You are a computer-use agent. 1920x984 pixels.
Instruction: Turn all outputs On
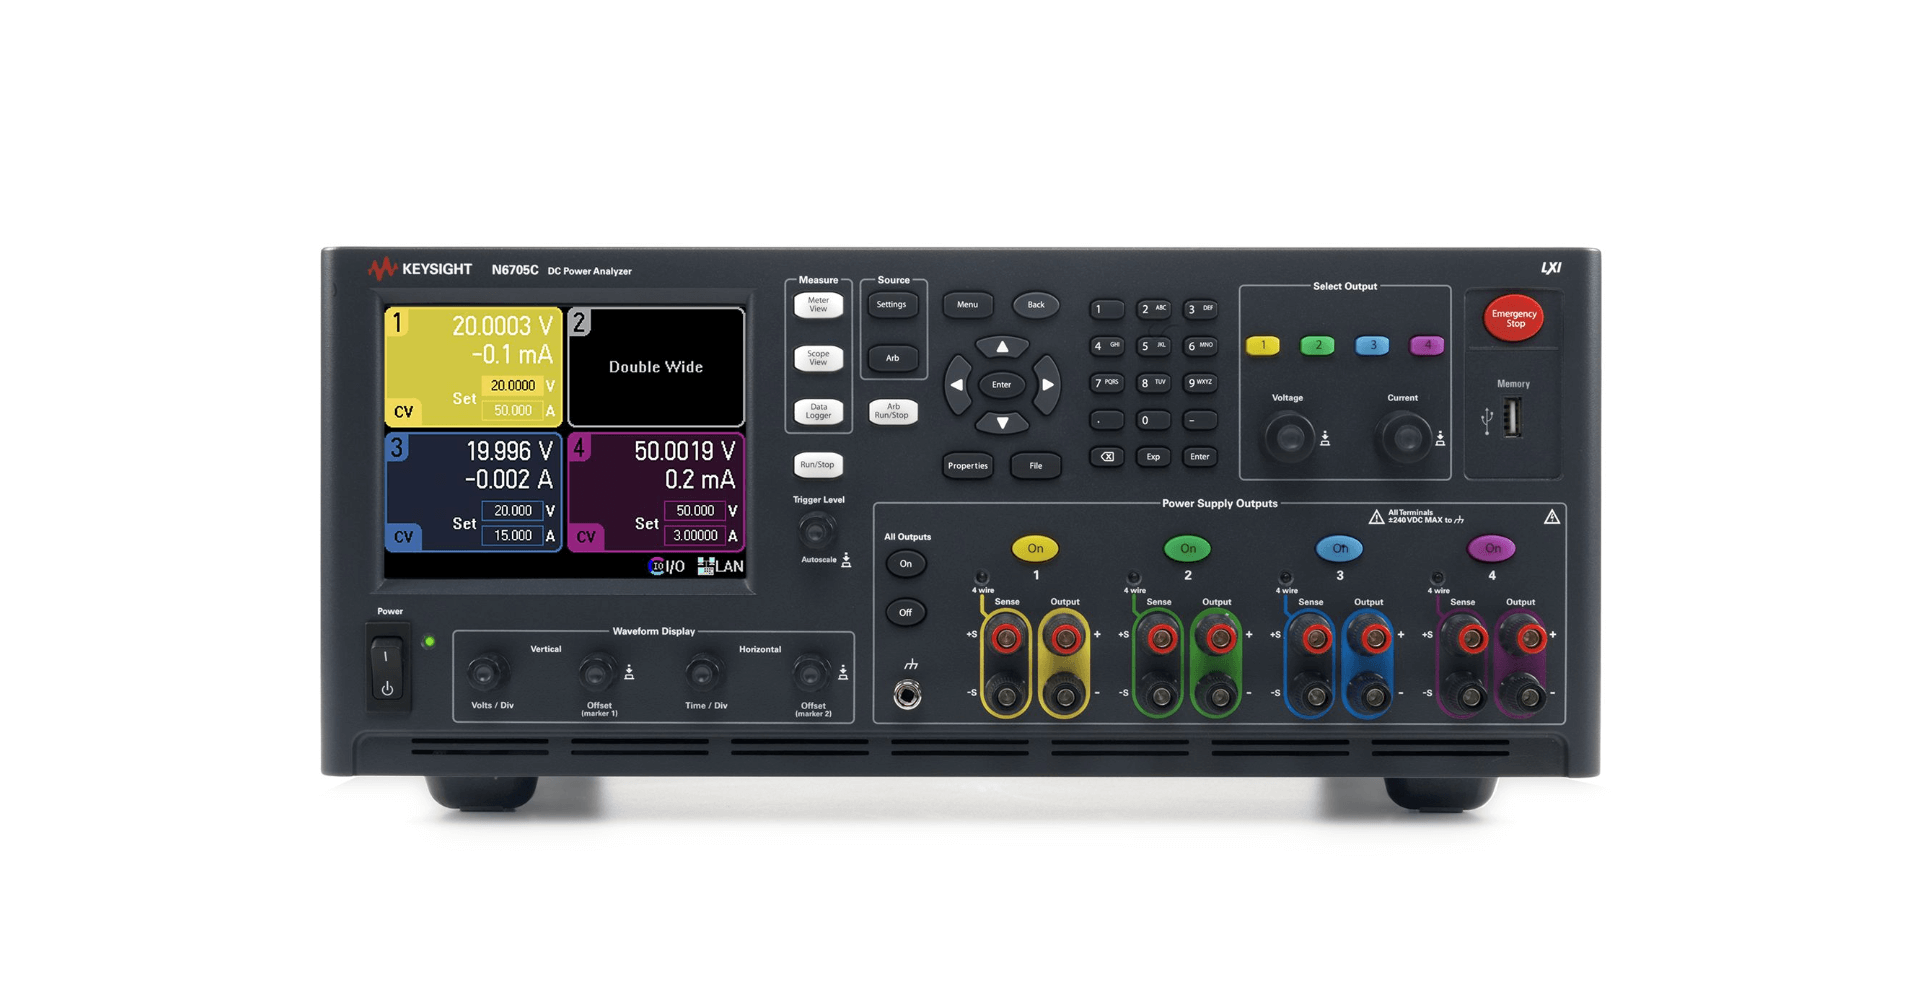pyautogui.click(x=906, y=564)
